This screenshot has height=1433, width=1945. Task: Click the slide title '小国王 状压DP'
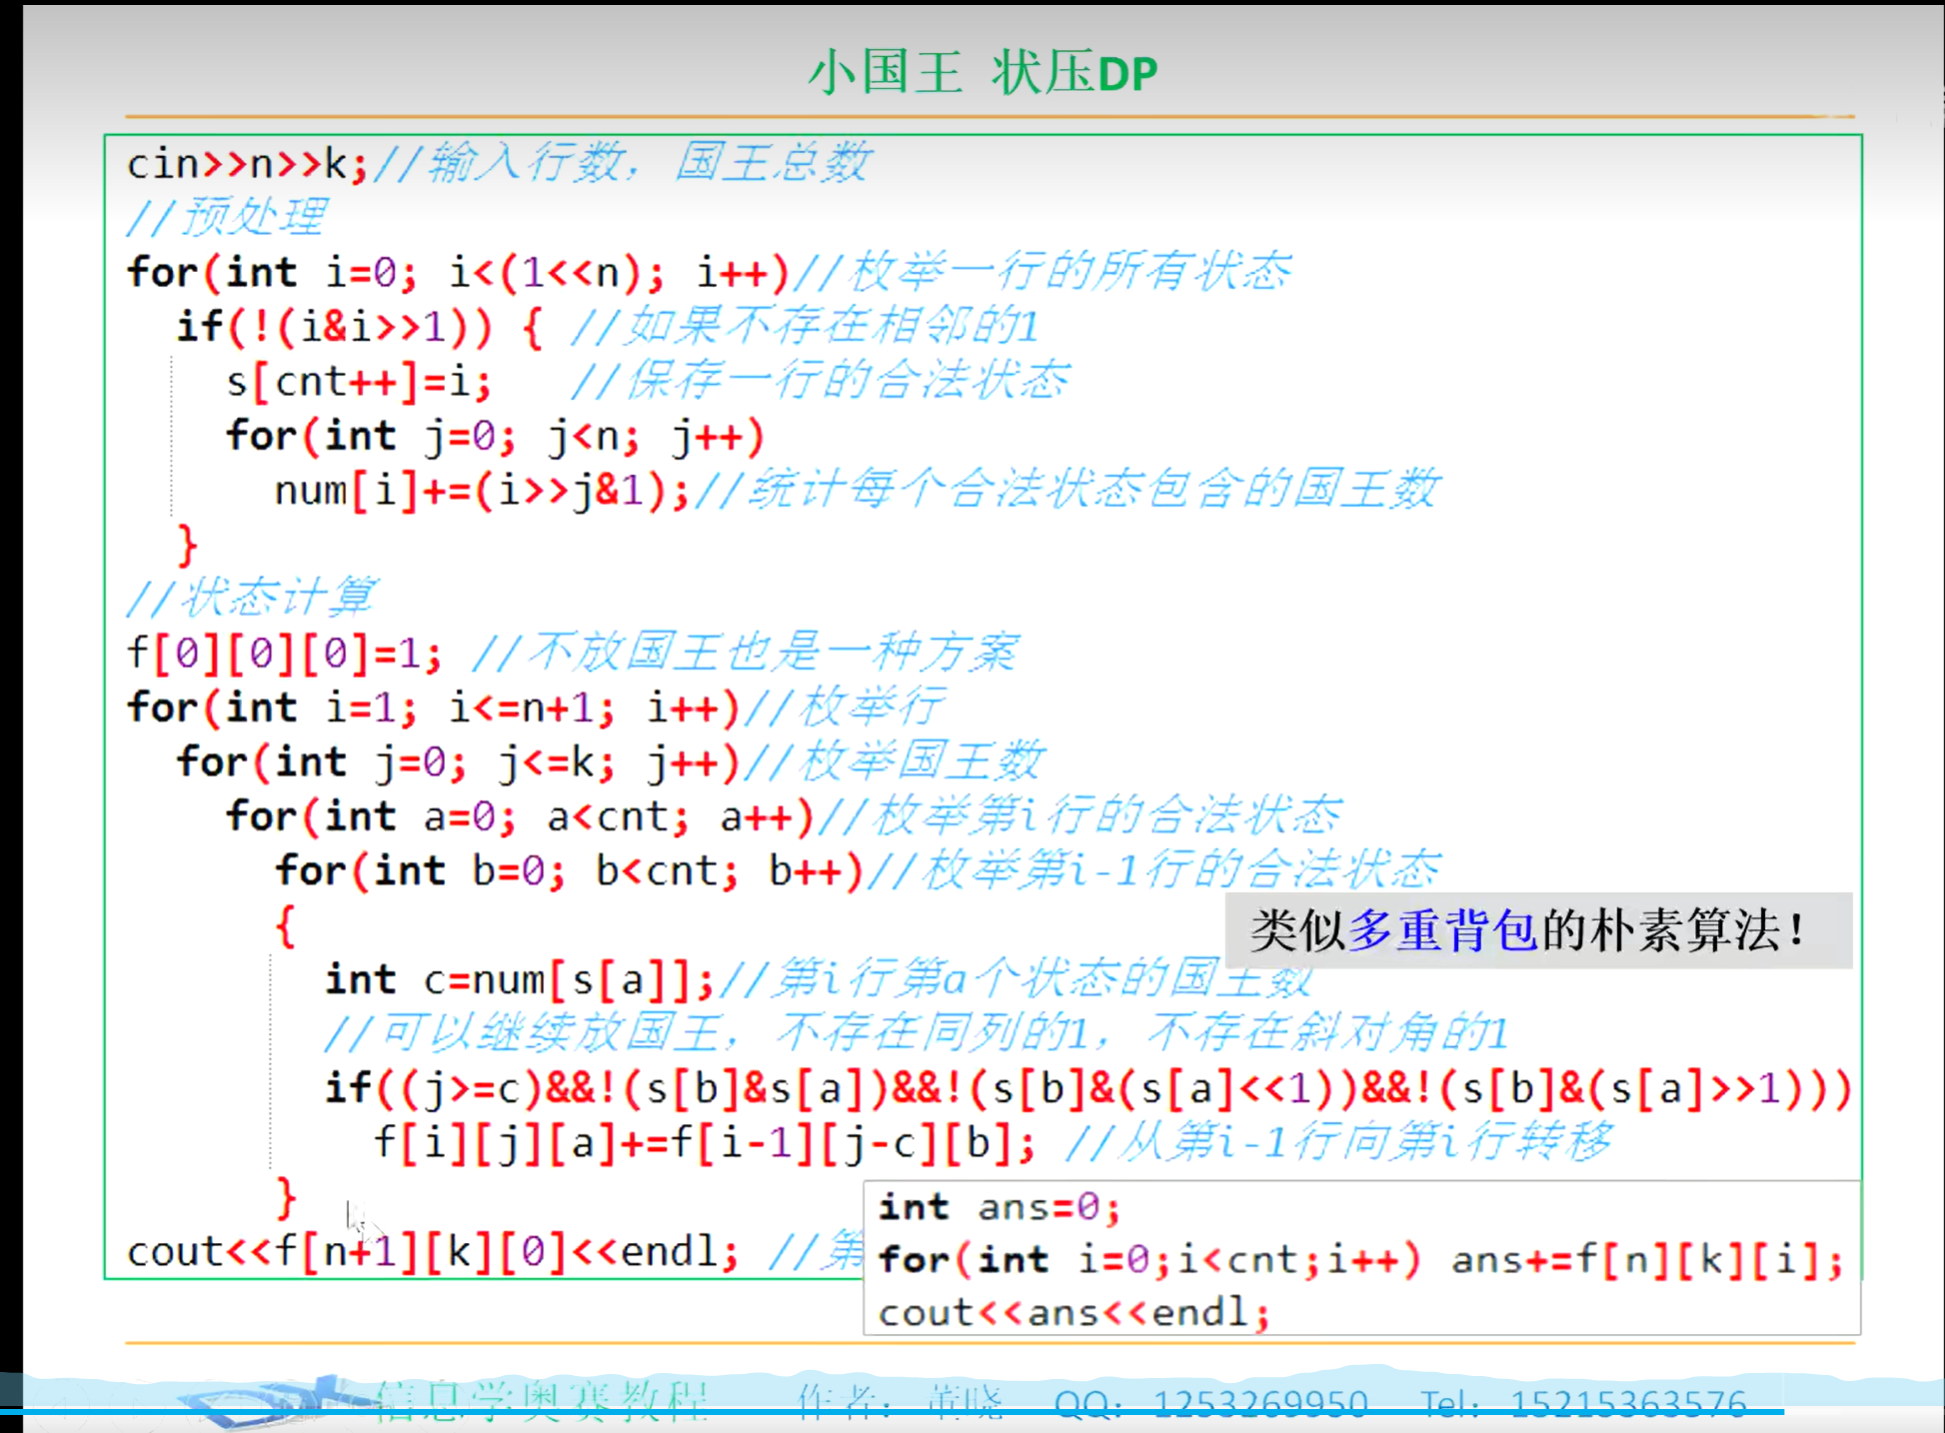982,73
